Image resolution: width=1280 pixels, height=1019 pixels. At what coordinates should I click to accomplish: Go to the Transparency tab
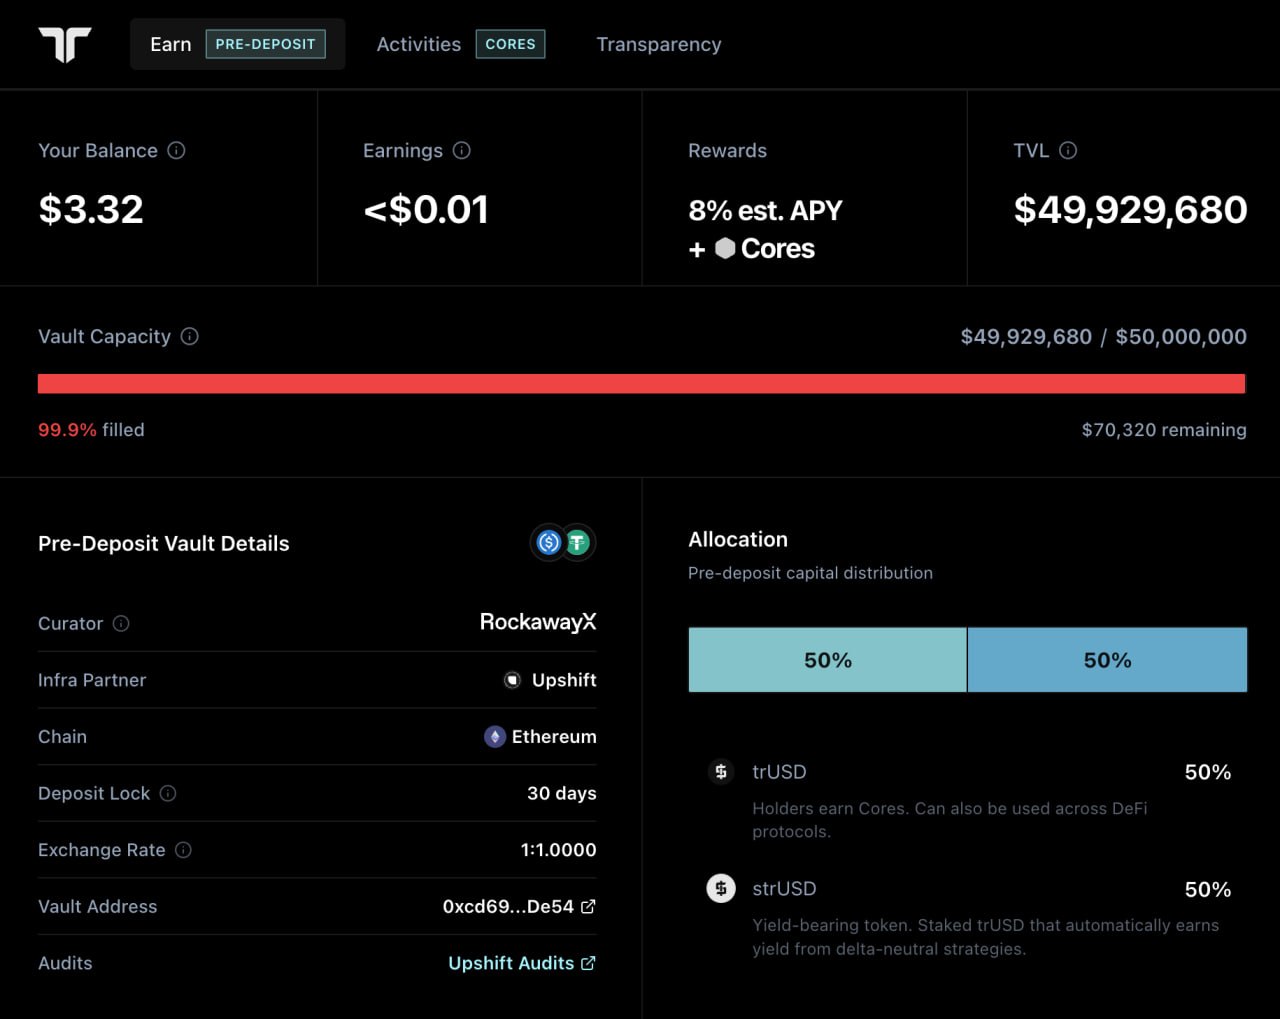659,44
